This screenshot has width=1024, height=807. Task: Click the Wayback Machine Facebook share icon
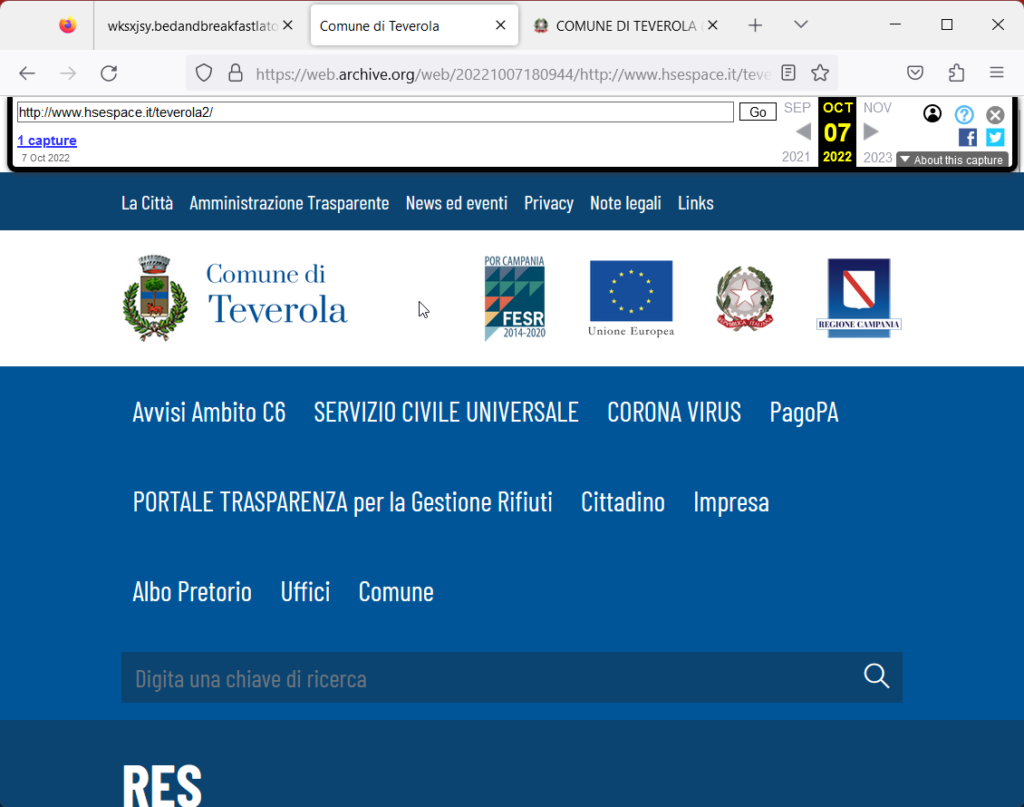(967, 137)
